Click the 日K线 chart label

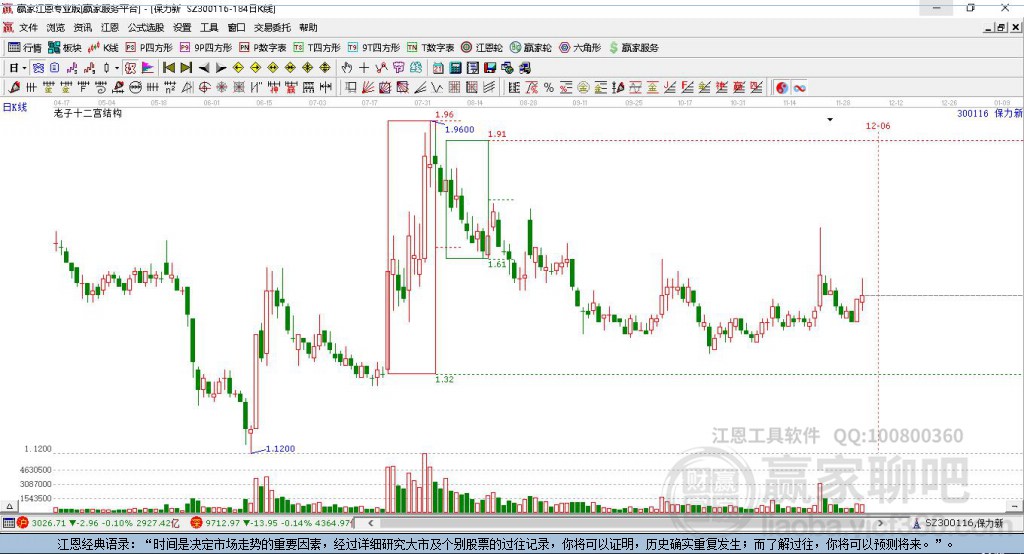15,107
